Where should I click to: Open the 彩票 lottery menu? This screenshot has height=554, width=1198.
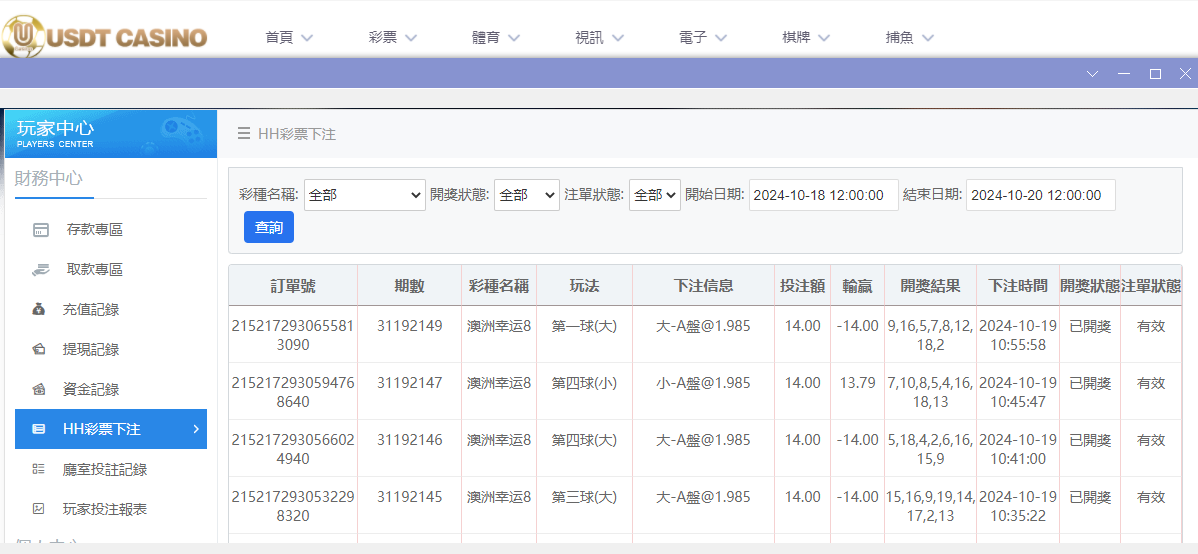392,38
